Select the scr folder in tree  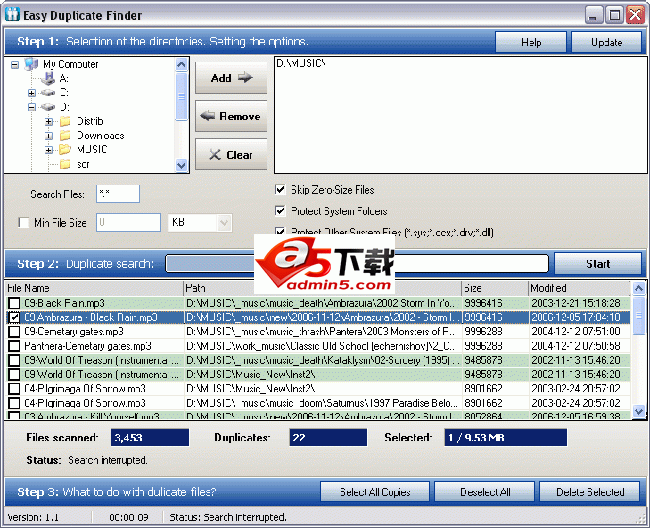83,165
